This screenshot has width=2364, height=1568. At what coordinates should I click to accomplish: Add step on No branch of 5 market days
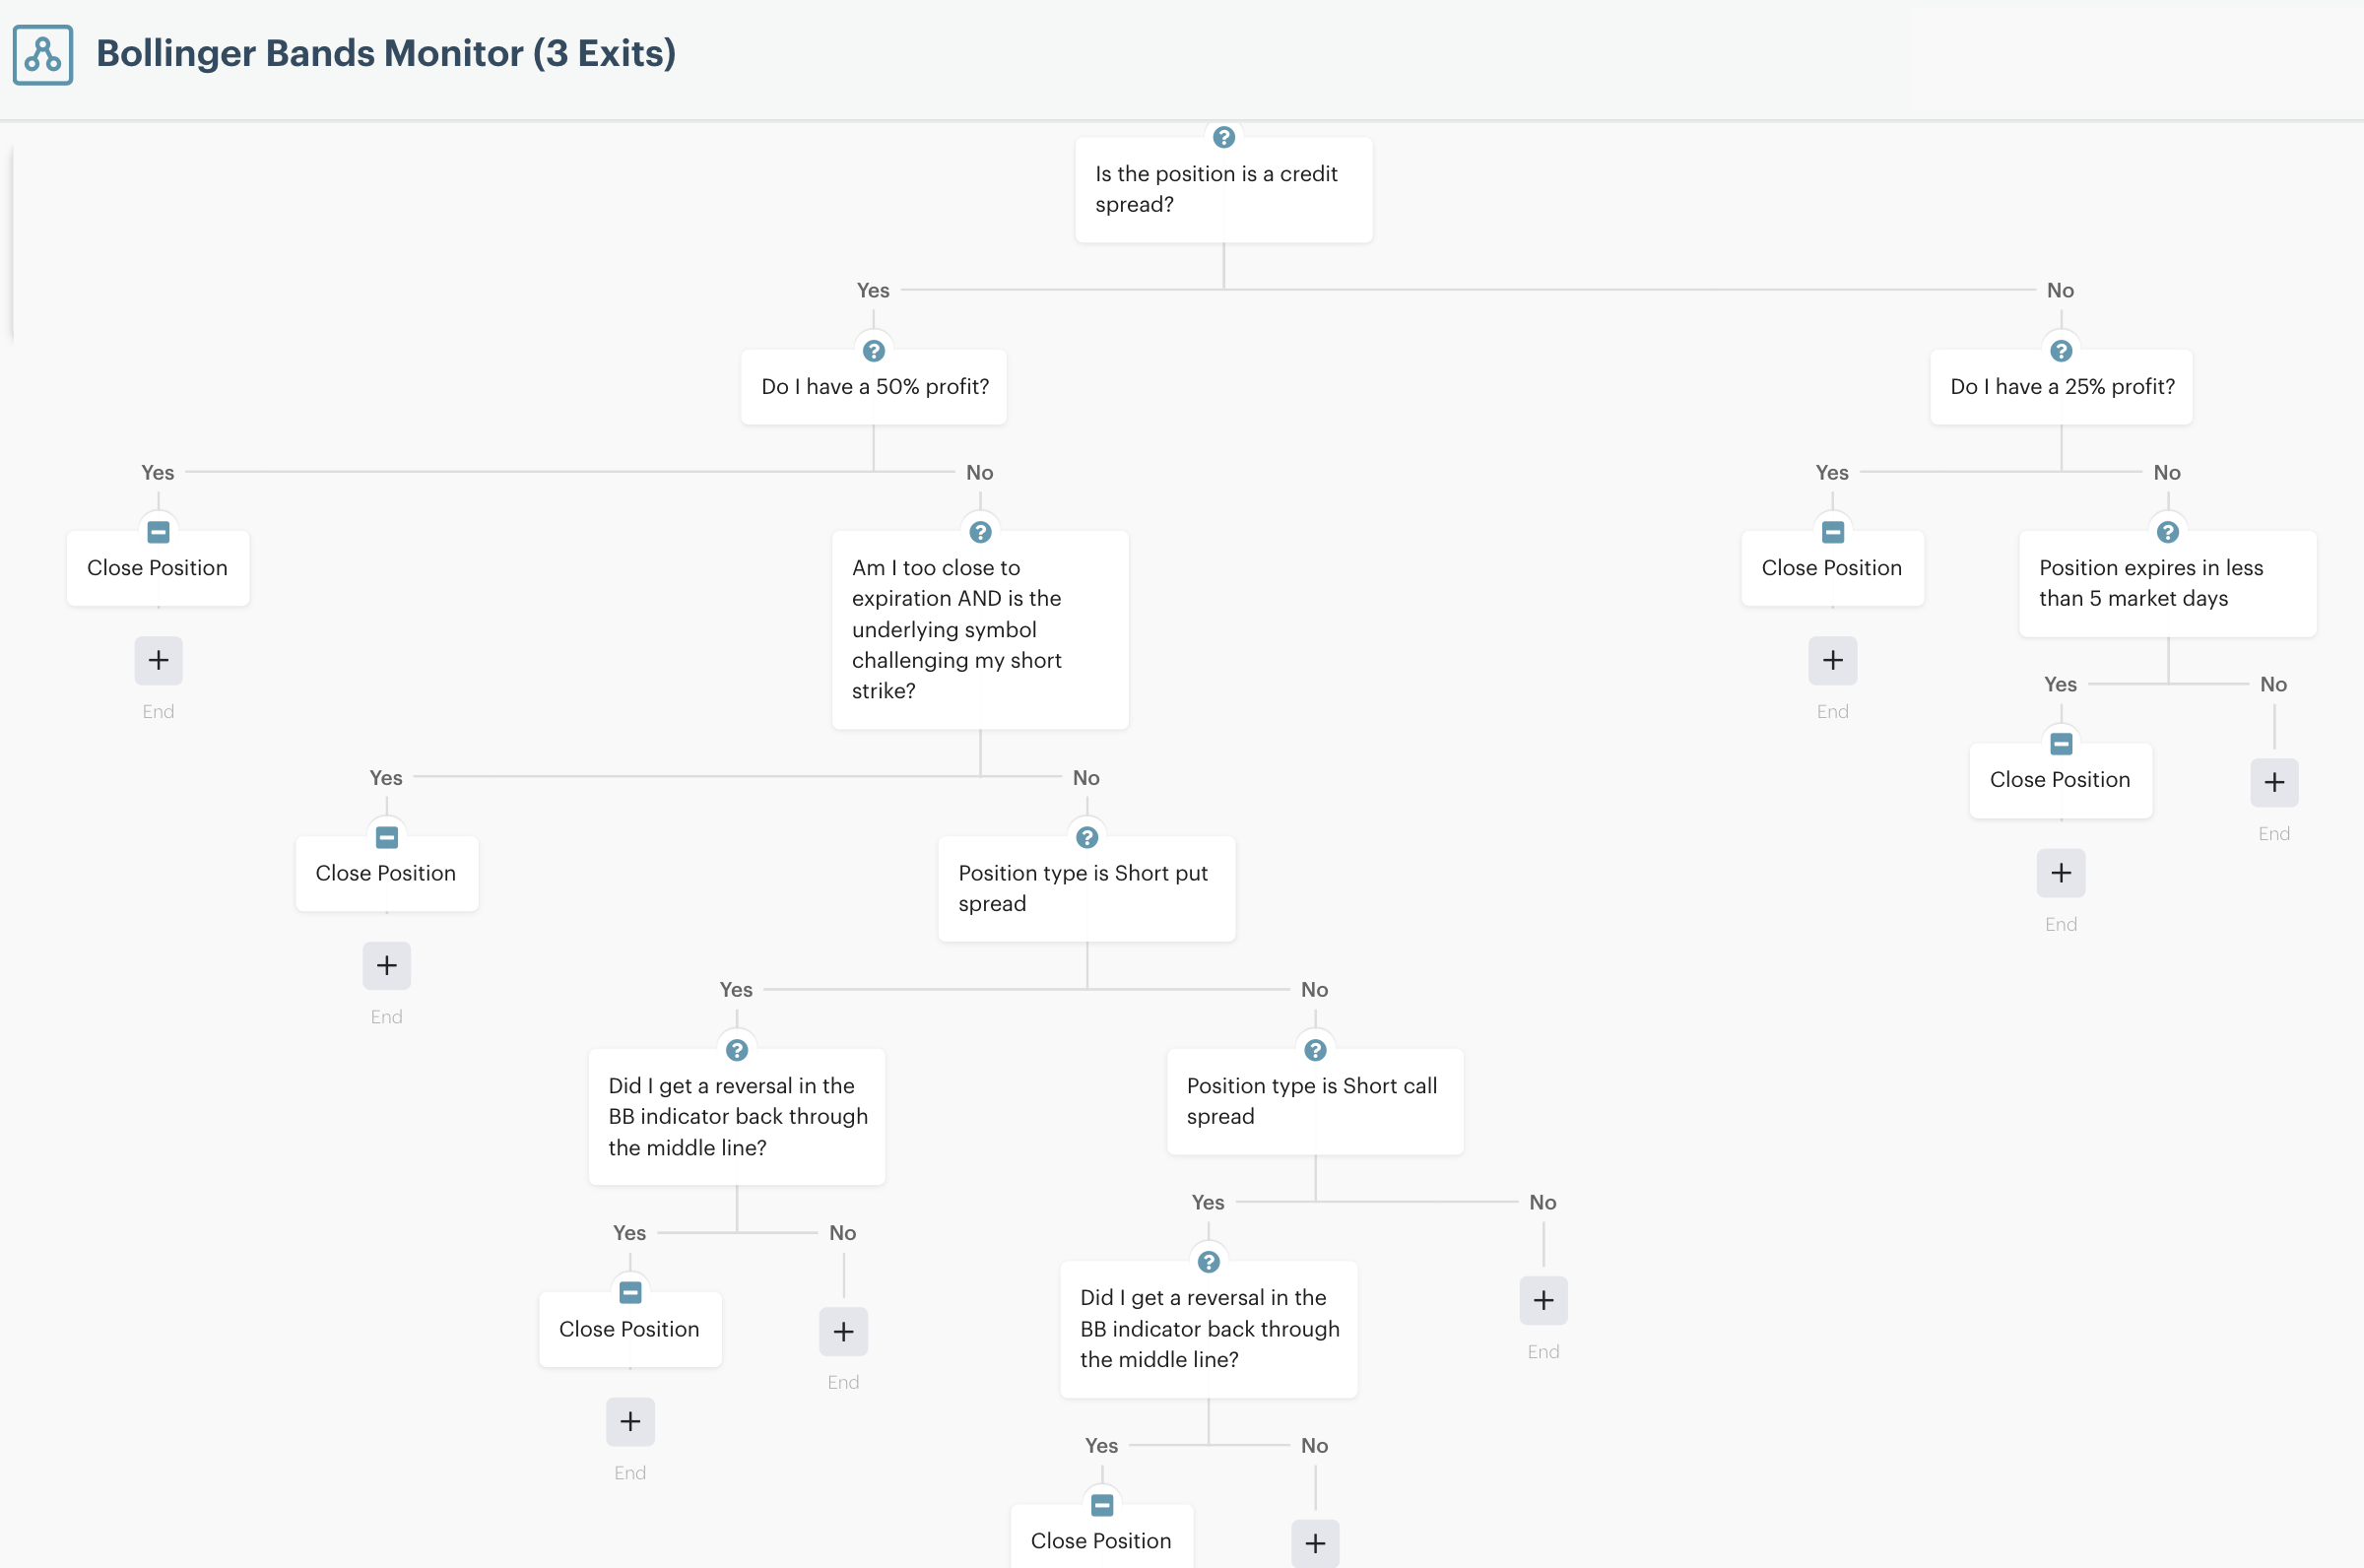tap(2273, 782)
